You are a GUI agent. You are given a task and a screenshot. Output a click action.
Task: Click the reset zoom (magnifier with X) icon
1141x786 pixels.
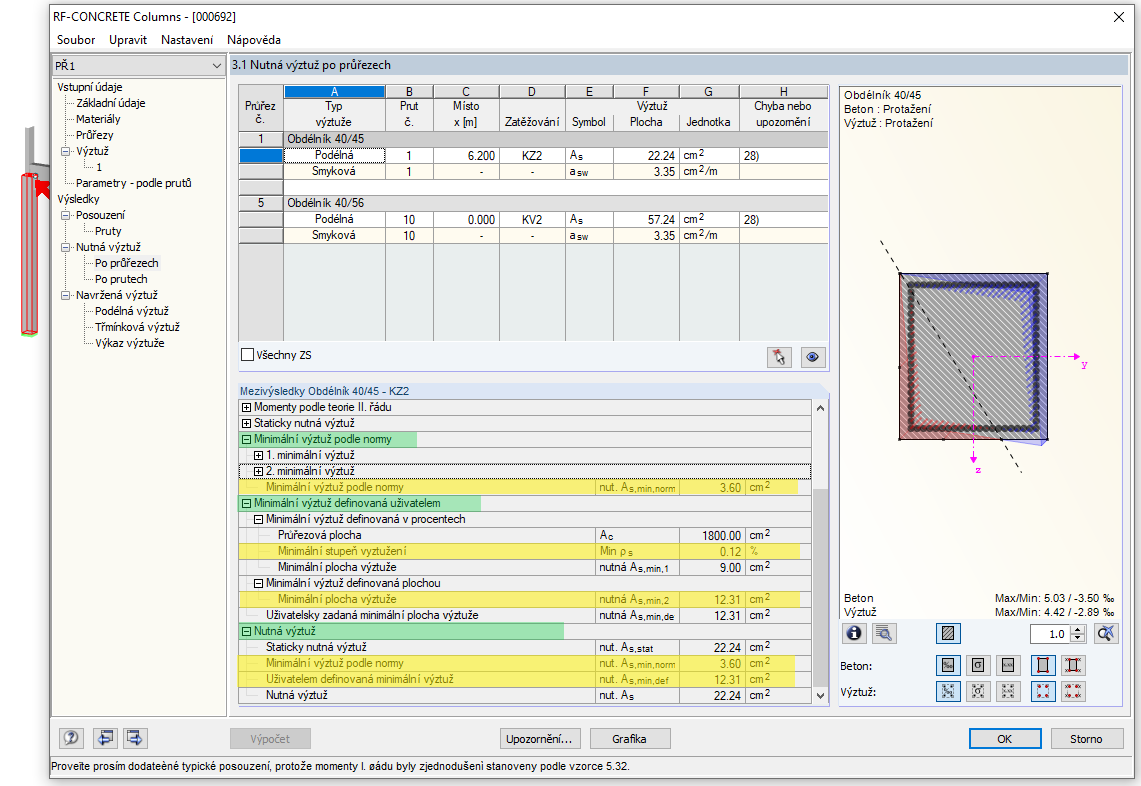(x=1106, y=633)
